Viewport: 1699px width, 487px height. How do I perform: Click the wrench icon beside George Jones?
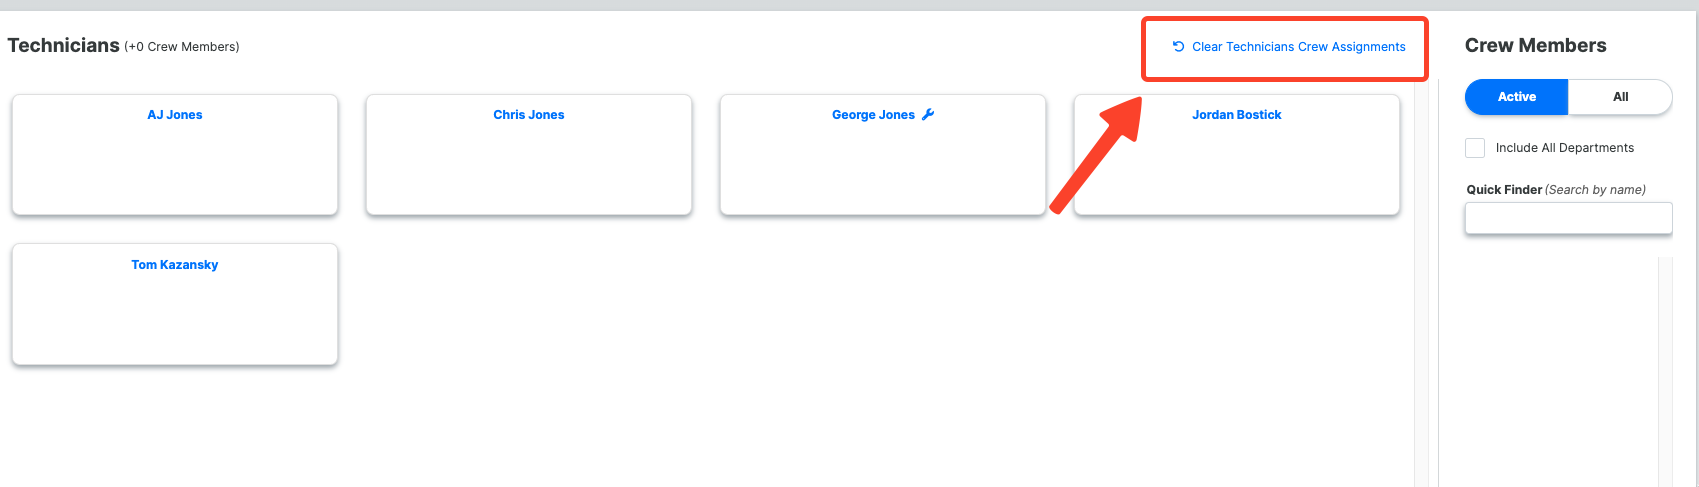928,114
